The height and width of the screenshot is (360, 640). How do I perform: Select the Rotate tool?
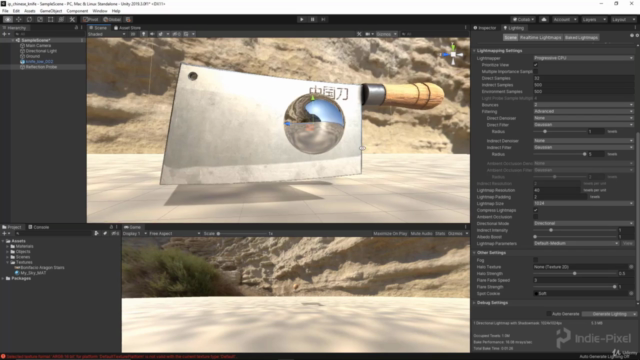point(29,19)
